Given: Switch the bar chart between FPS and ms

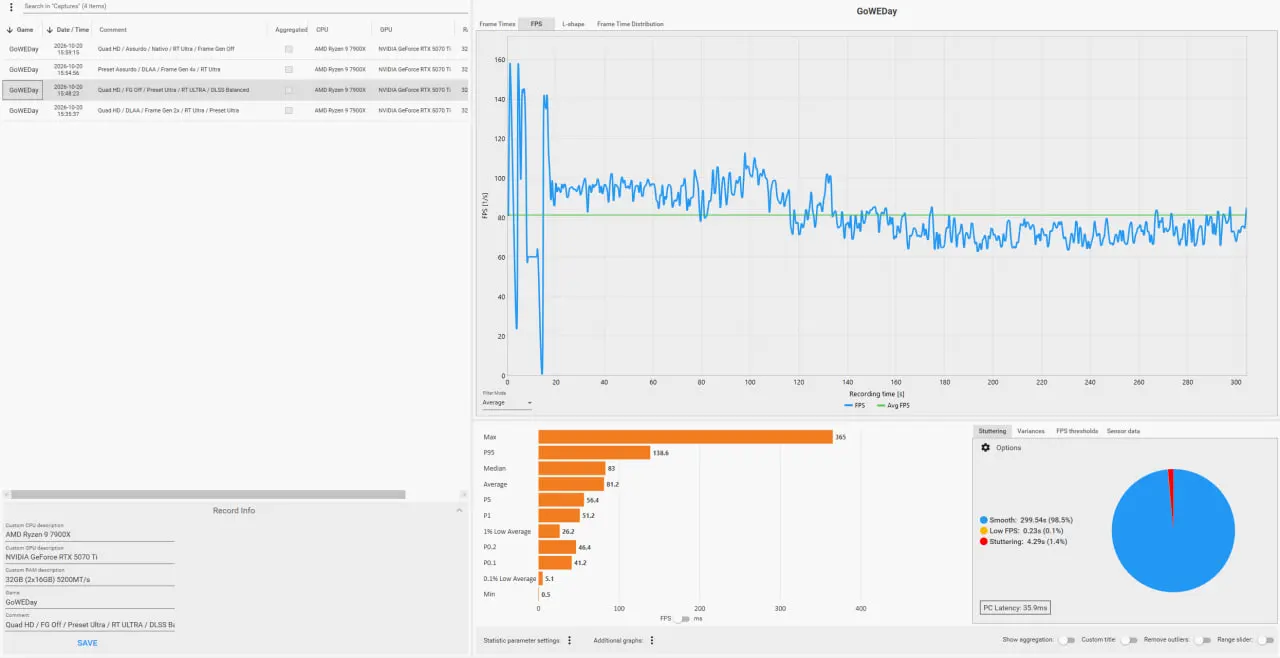Looking at the screenshot, I should coord(683,619).
